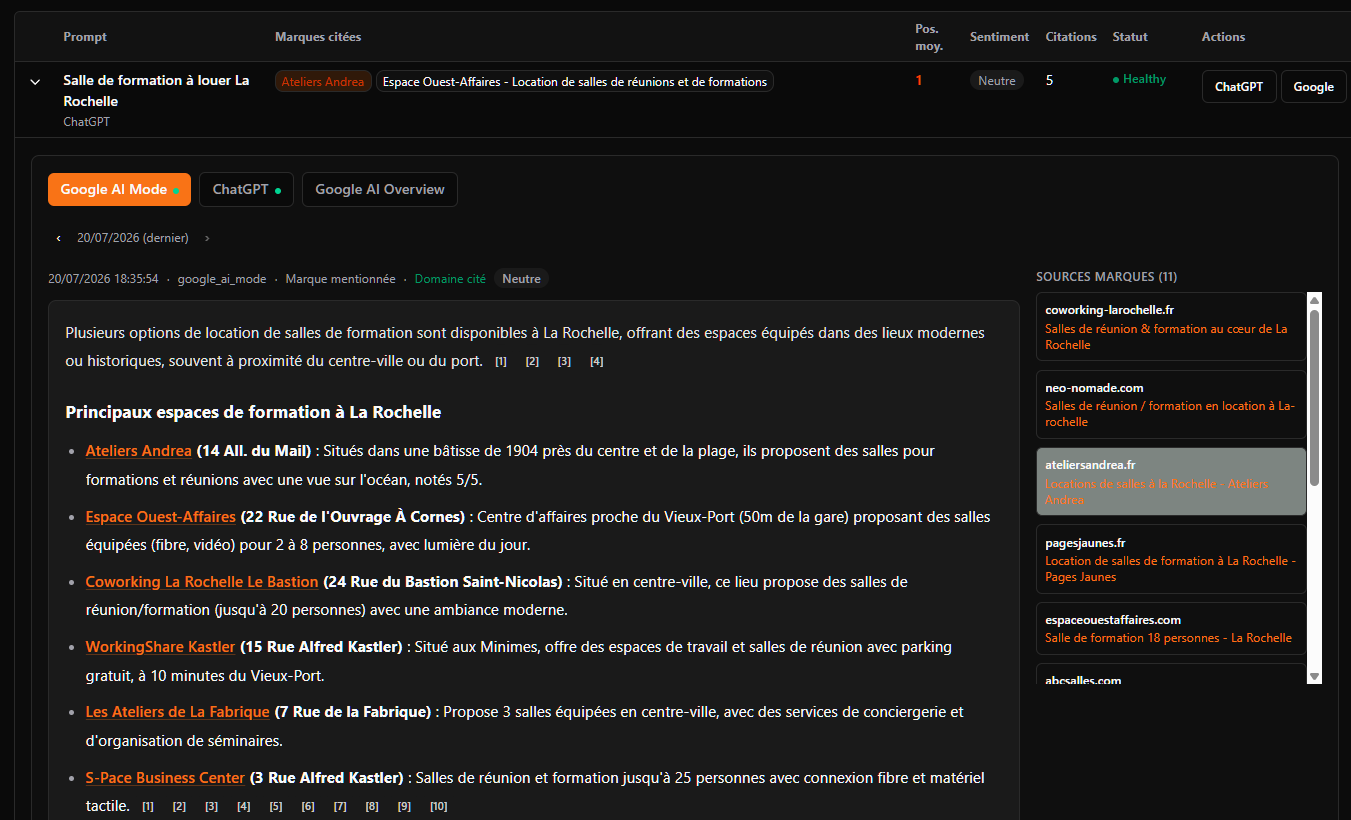Select the Ateliers Andrea brand tag

click(323, 82)
